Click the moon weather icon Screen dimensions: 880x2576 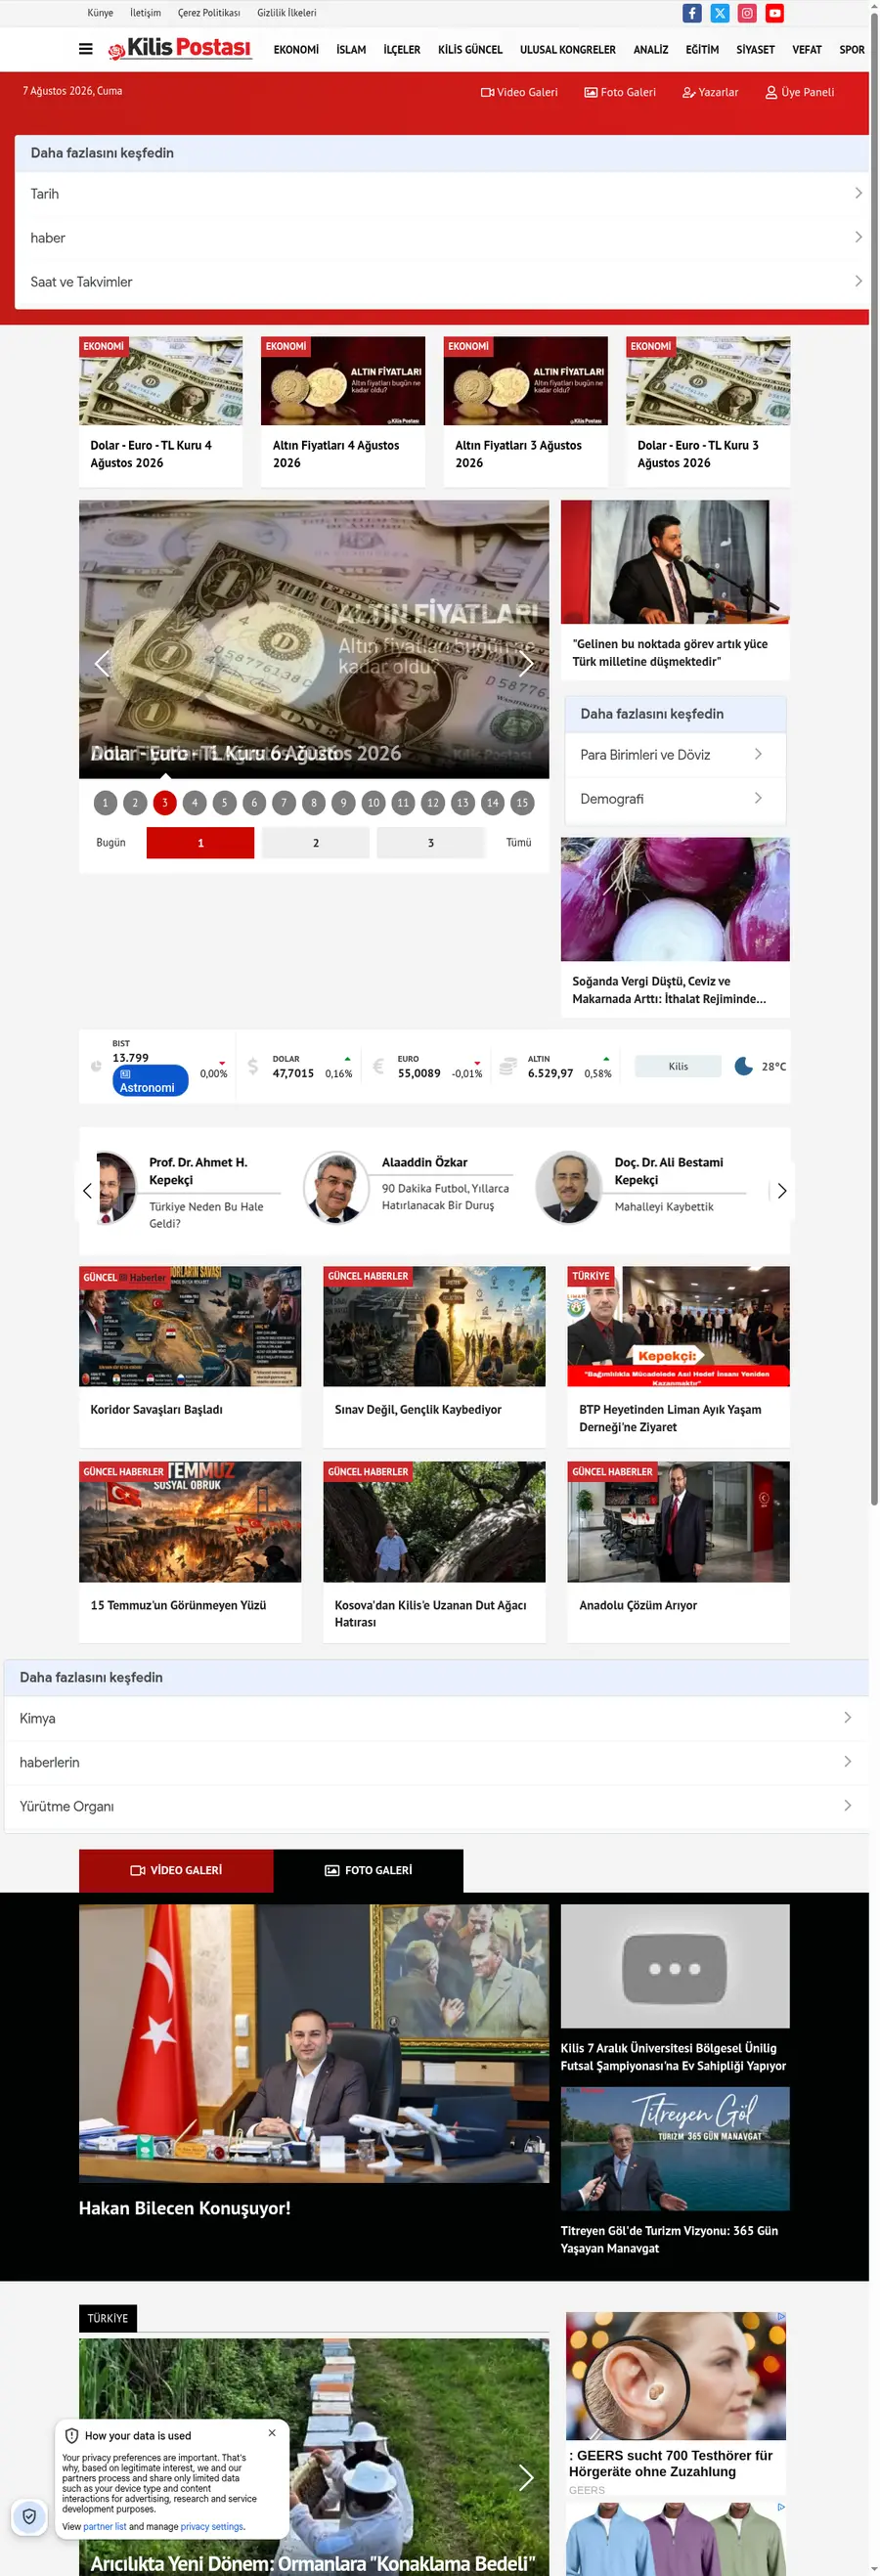pos(743,1066)
